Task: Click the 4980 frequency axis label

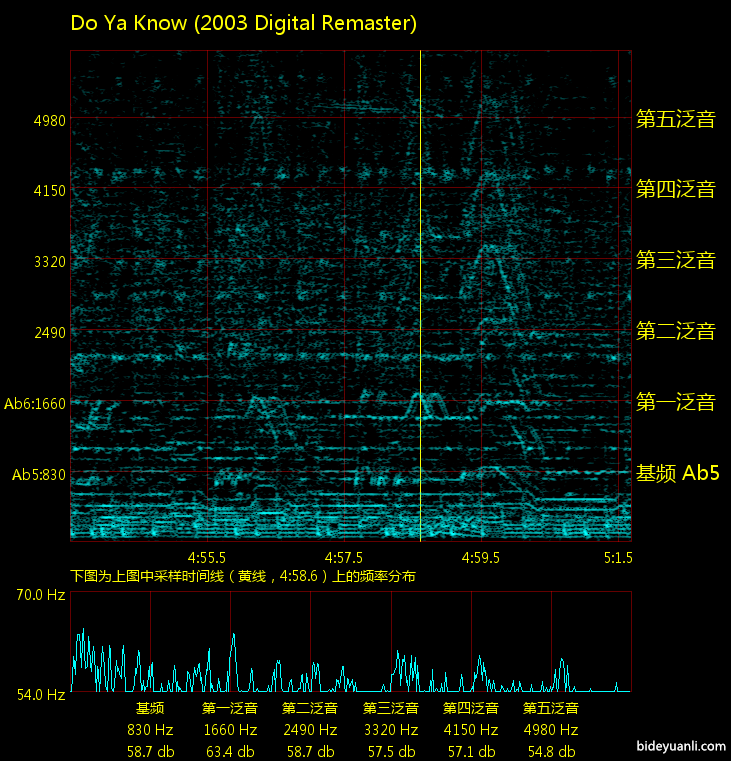Action: 49,121
